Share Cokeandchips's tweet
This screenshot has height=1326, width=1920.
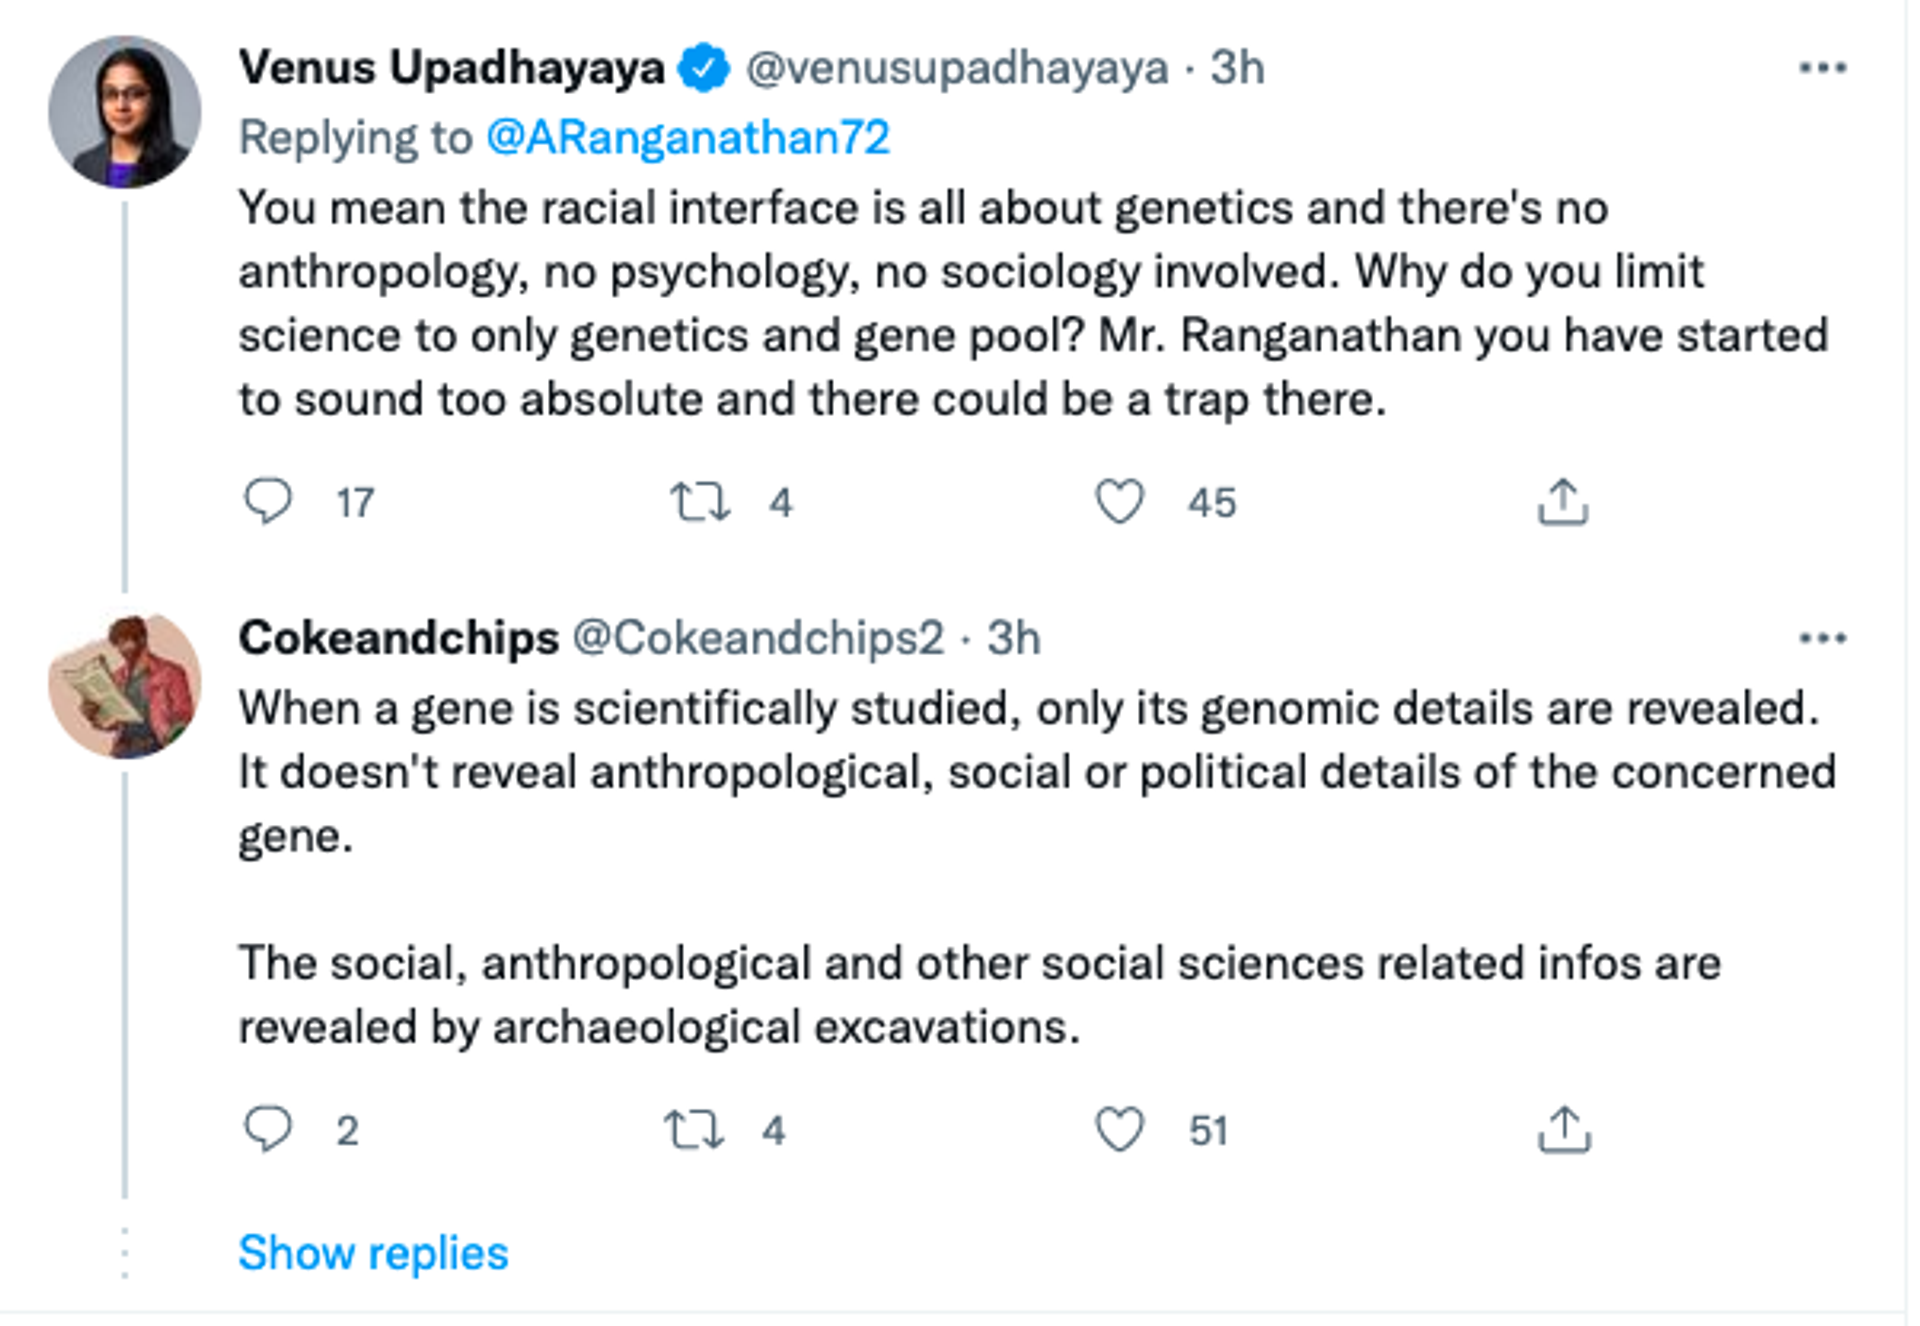(x=1564, y=1129)
